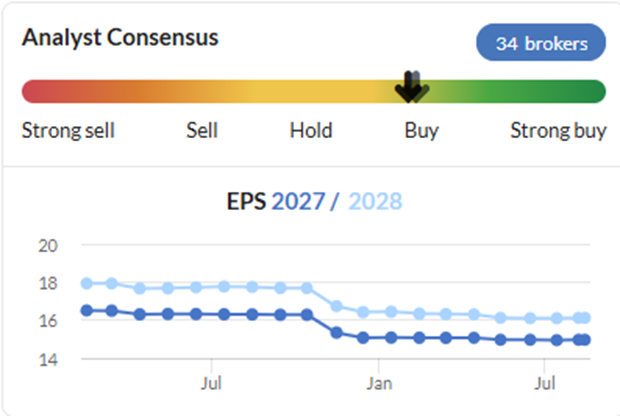Click the first Jul axis label
Viewport: 620px width, 416px height.
pyautogui.click(x=211, y=384)
